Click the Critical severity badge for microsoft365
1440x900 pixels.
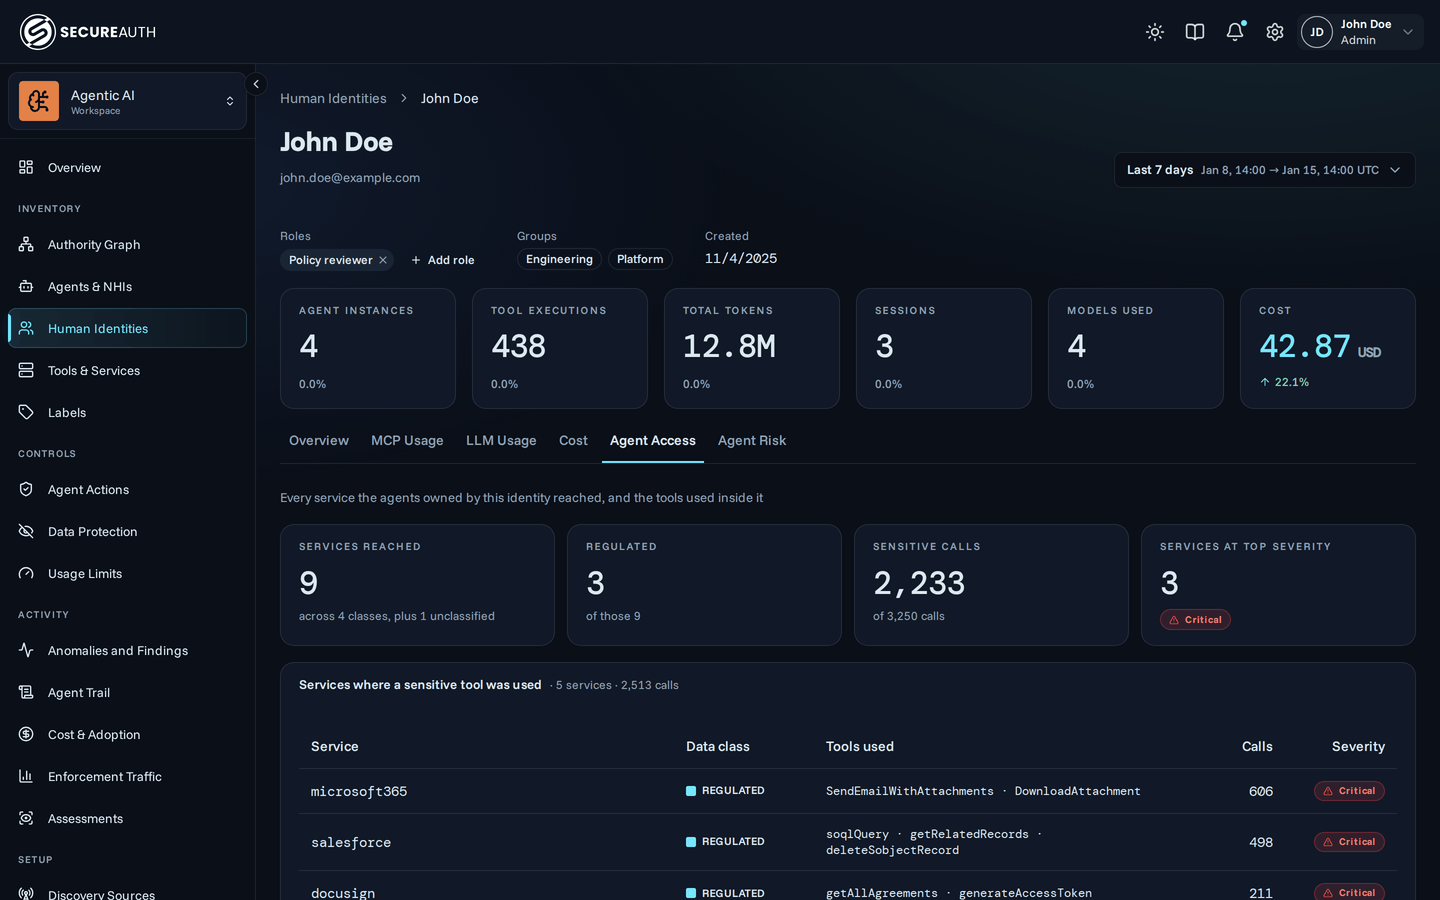click(x=1349, y=791)
